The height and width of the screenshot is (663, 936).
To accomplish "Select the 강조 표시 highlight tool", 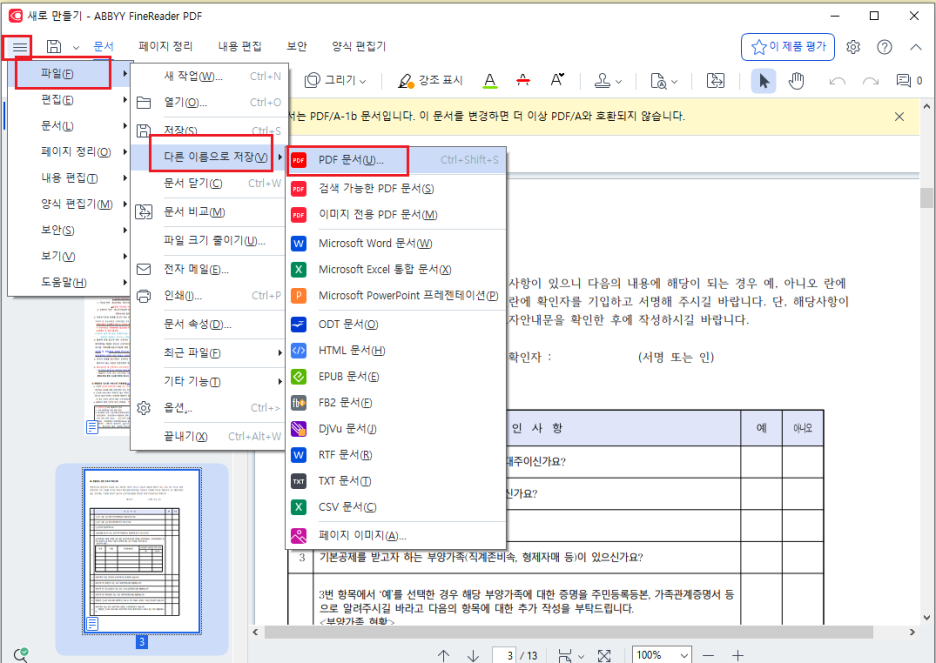I will coord(430,81).
